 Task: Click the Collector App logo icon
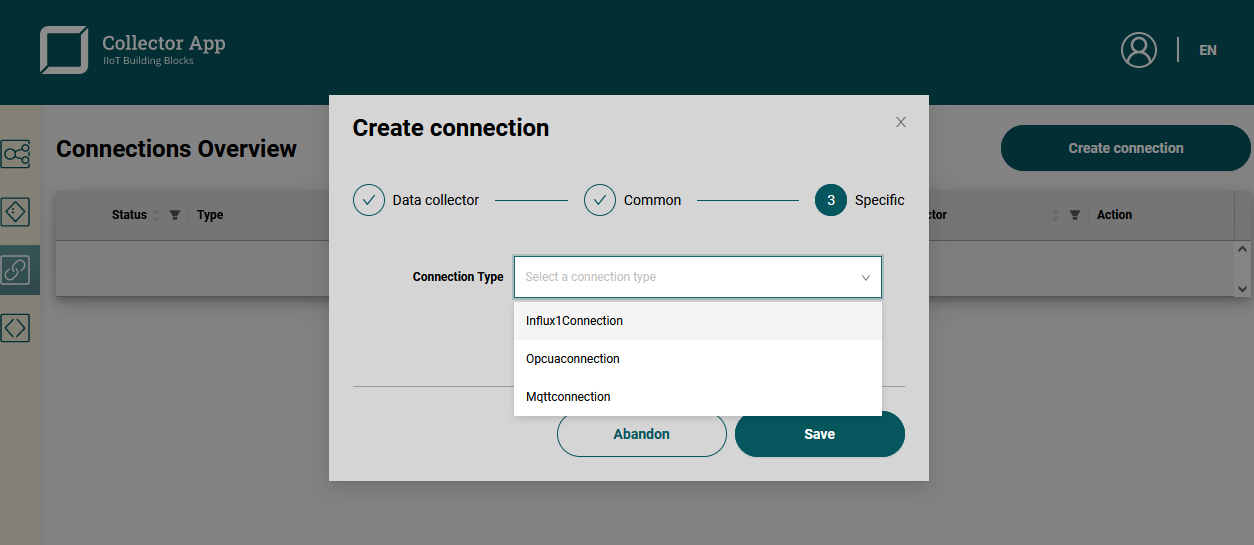pyautogui.click(x=64, y=50)
